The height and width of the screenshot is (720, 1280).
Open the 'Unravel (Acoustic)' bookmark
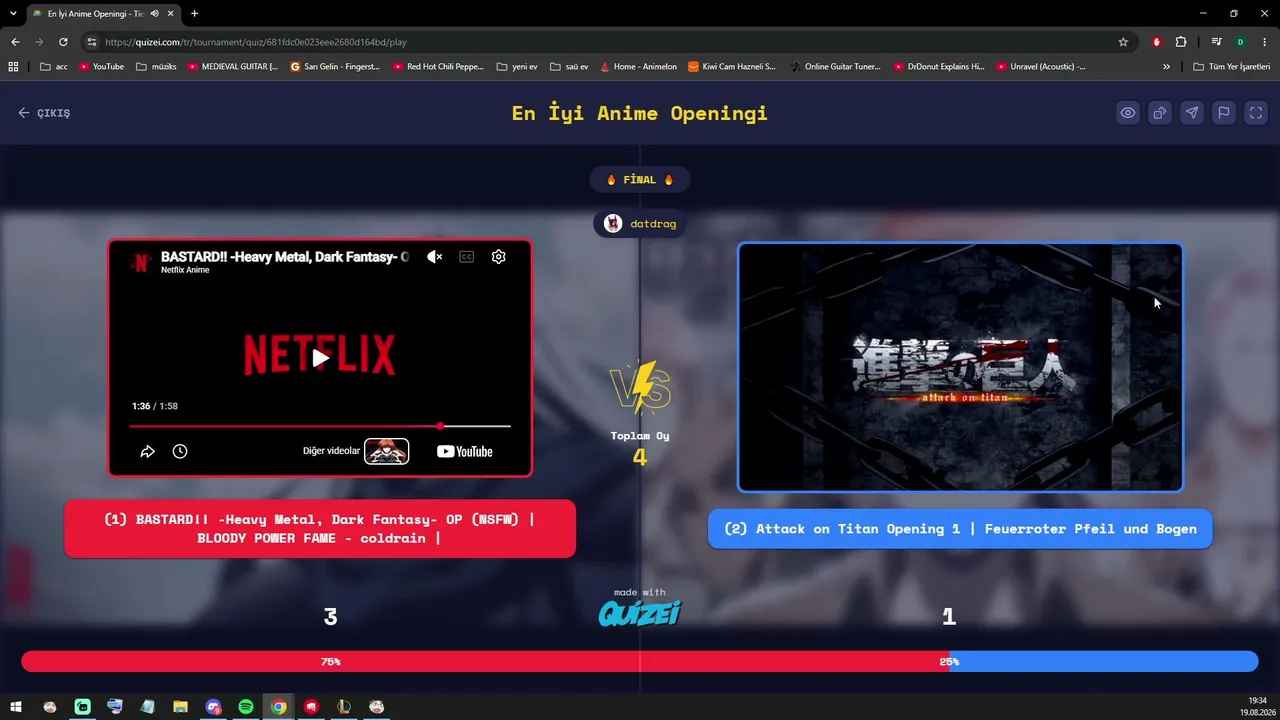coord(1041,67)
